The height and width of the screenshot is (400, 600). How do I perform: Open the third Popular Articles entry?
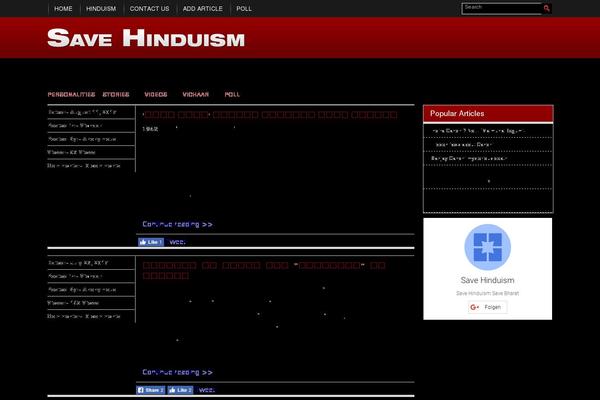click(x=469, y=158)
